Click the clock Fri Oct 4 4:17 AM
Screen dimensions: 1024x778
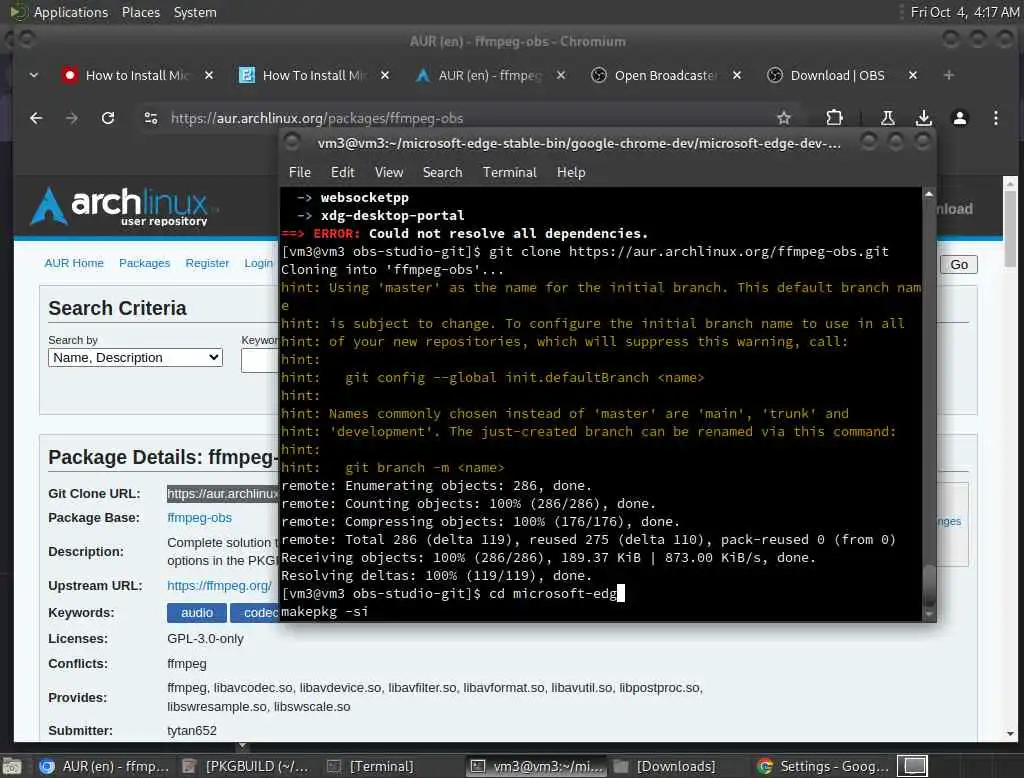pyautogui.click(x=965, y=12)
